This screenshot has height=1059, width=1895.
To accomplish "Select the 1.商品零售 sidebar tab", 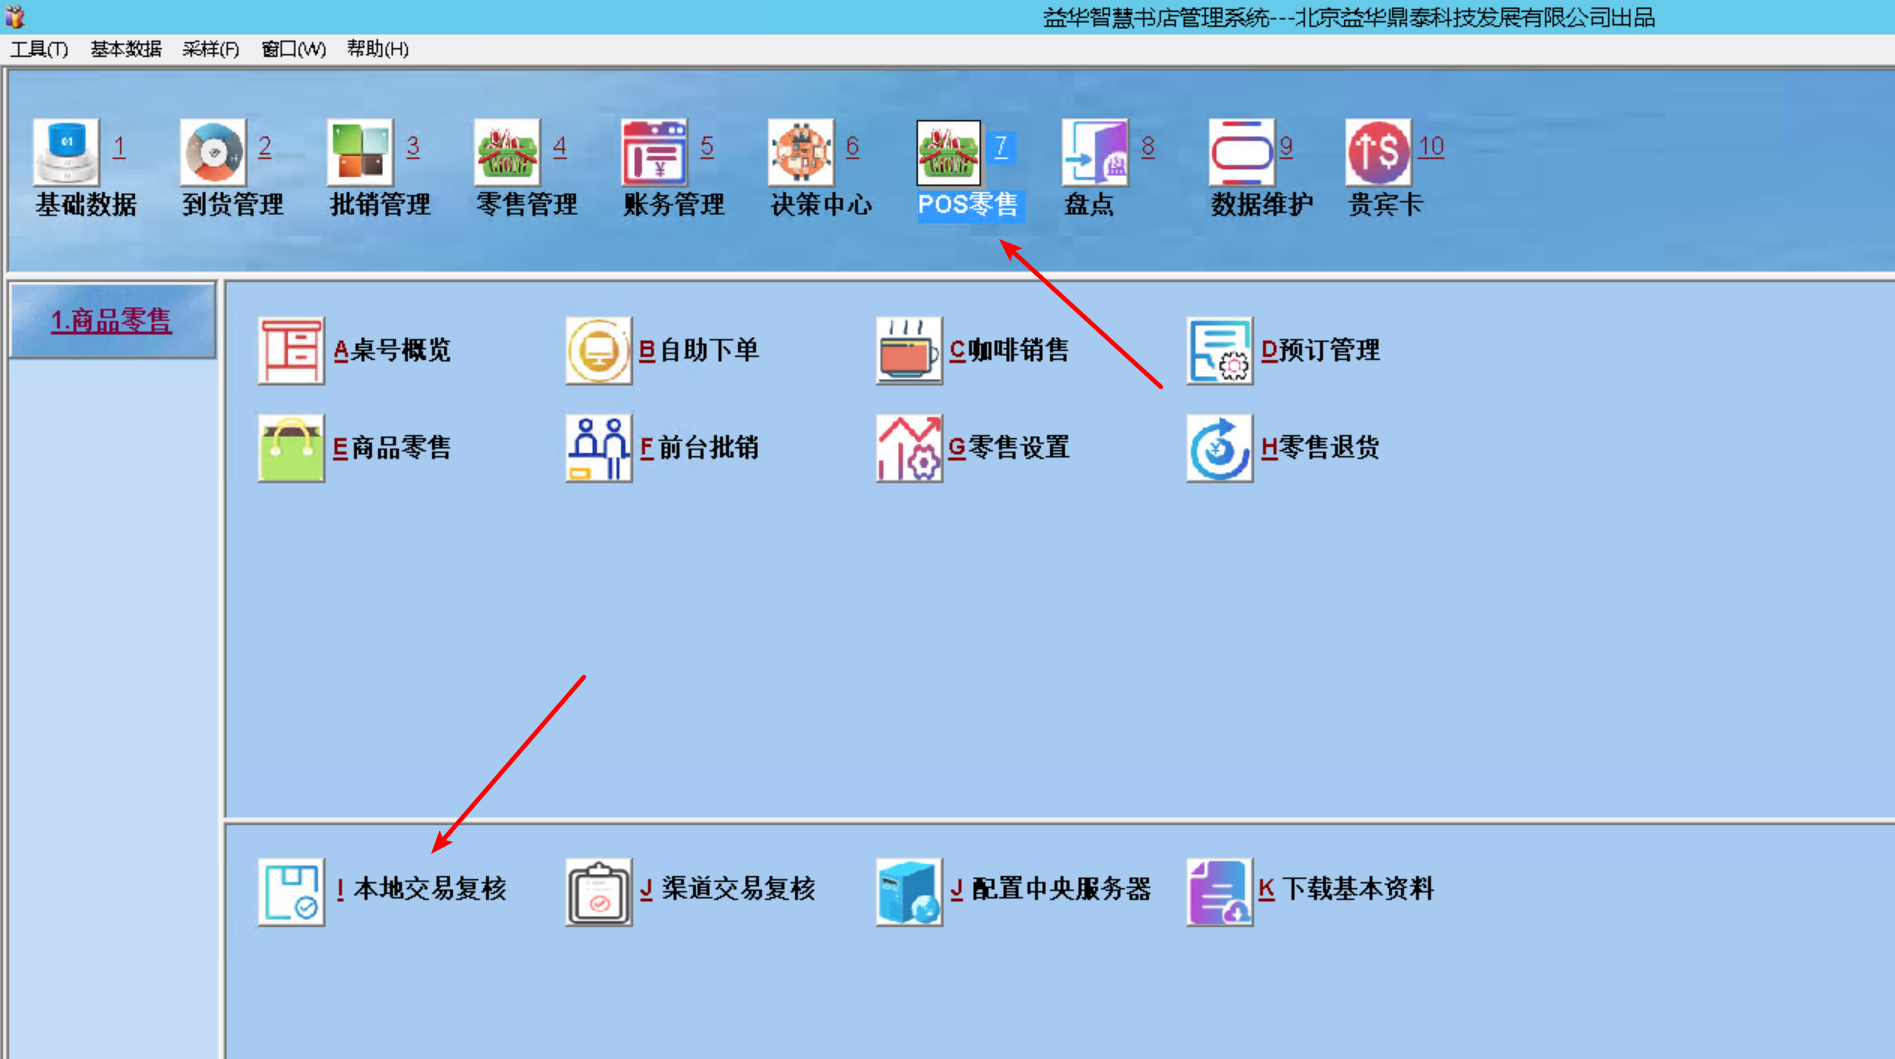I will coord(112,320).
